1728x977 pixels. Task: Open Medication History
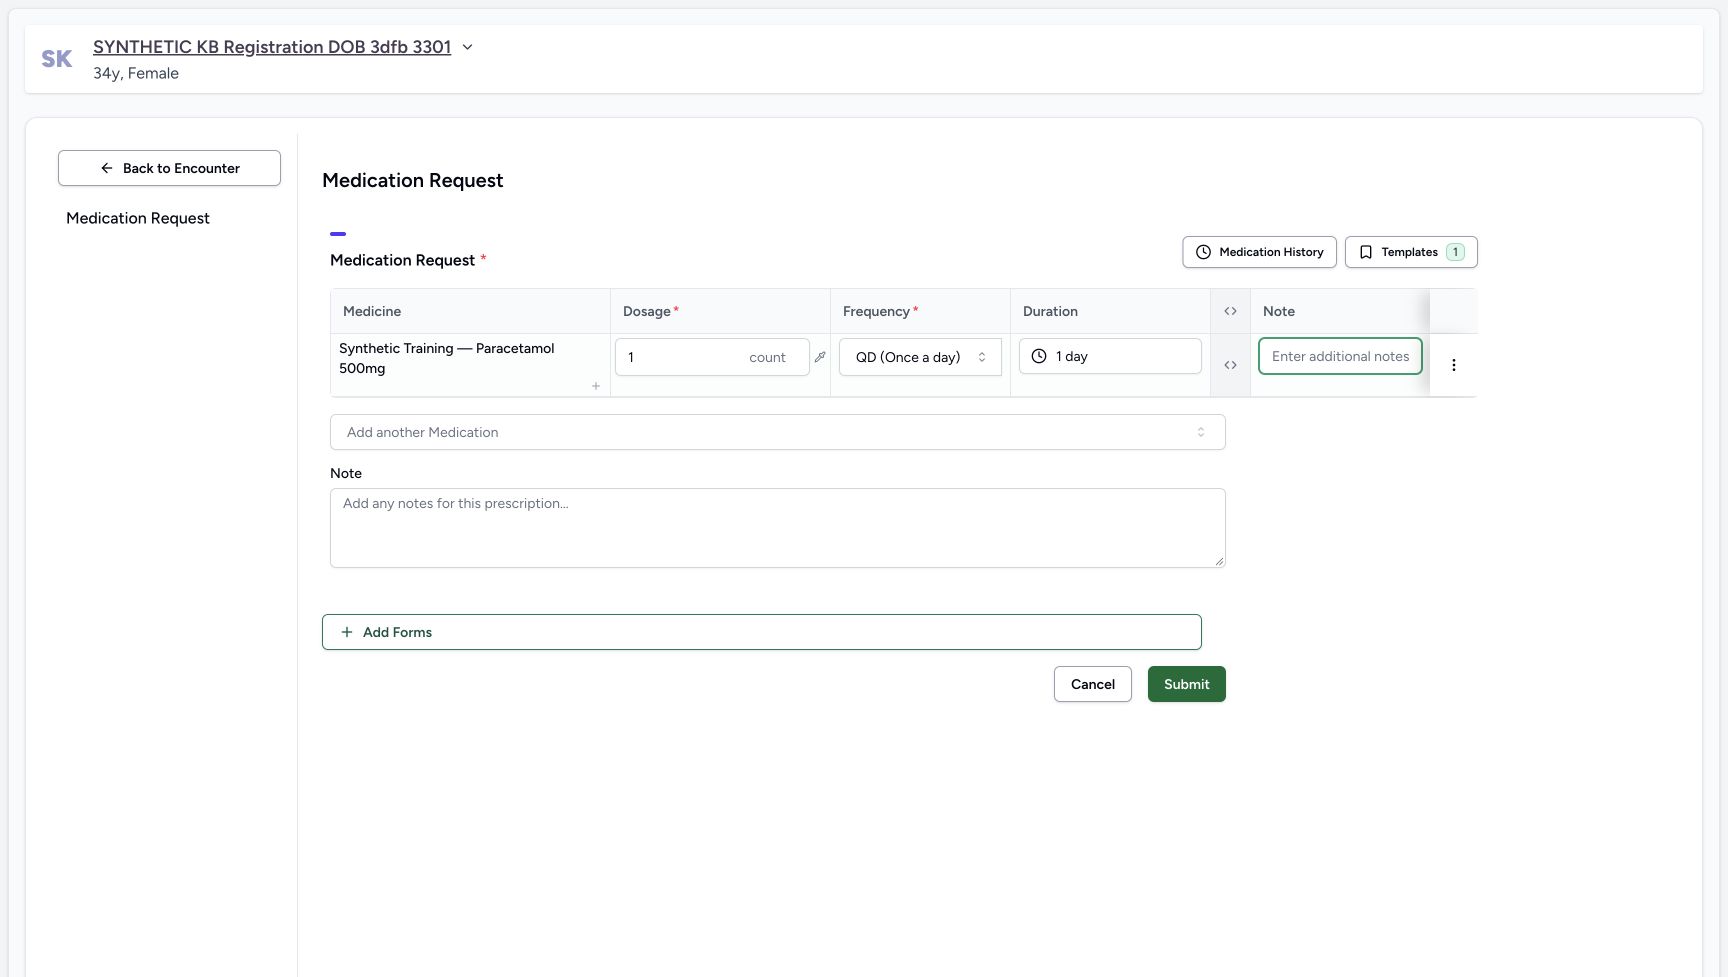[x=1259, y=252]
